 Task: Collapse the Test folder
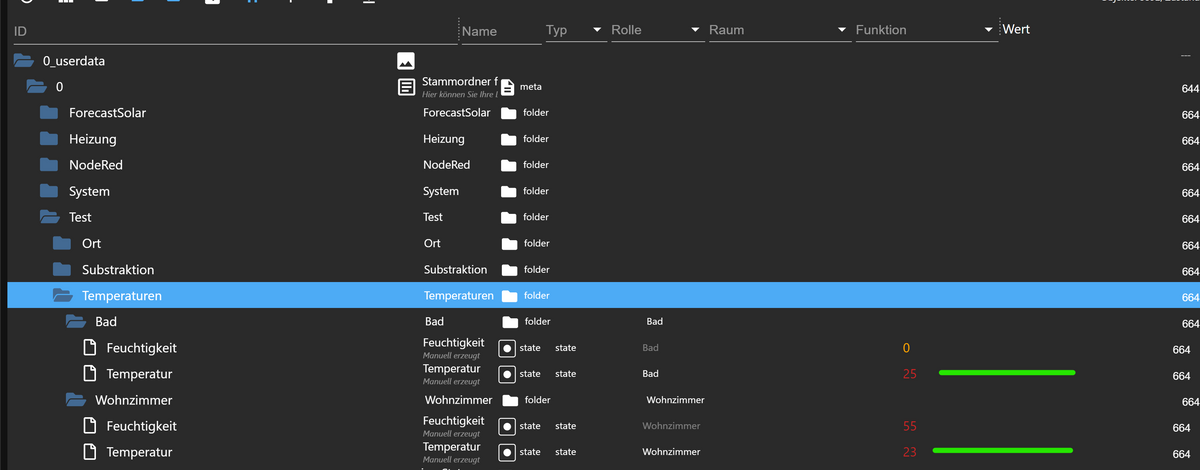(49, 217)
